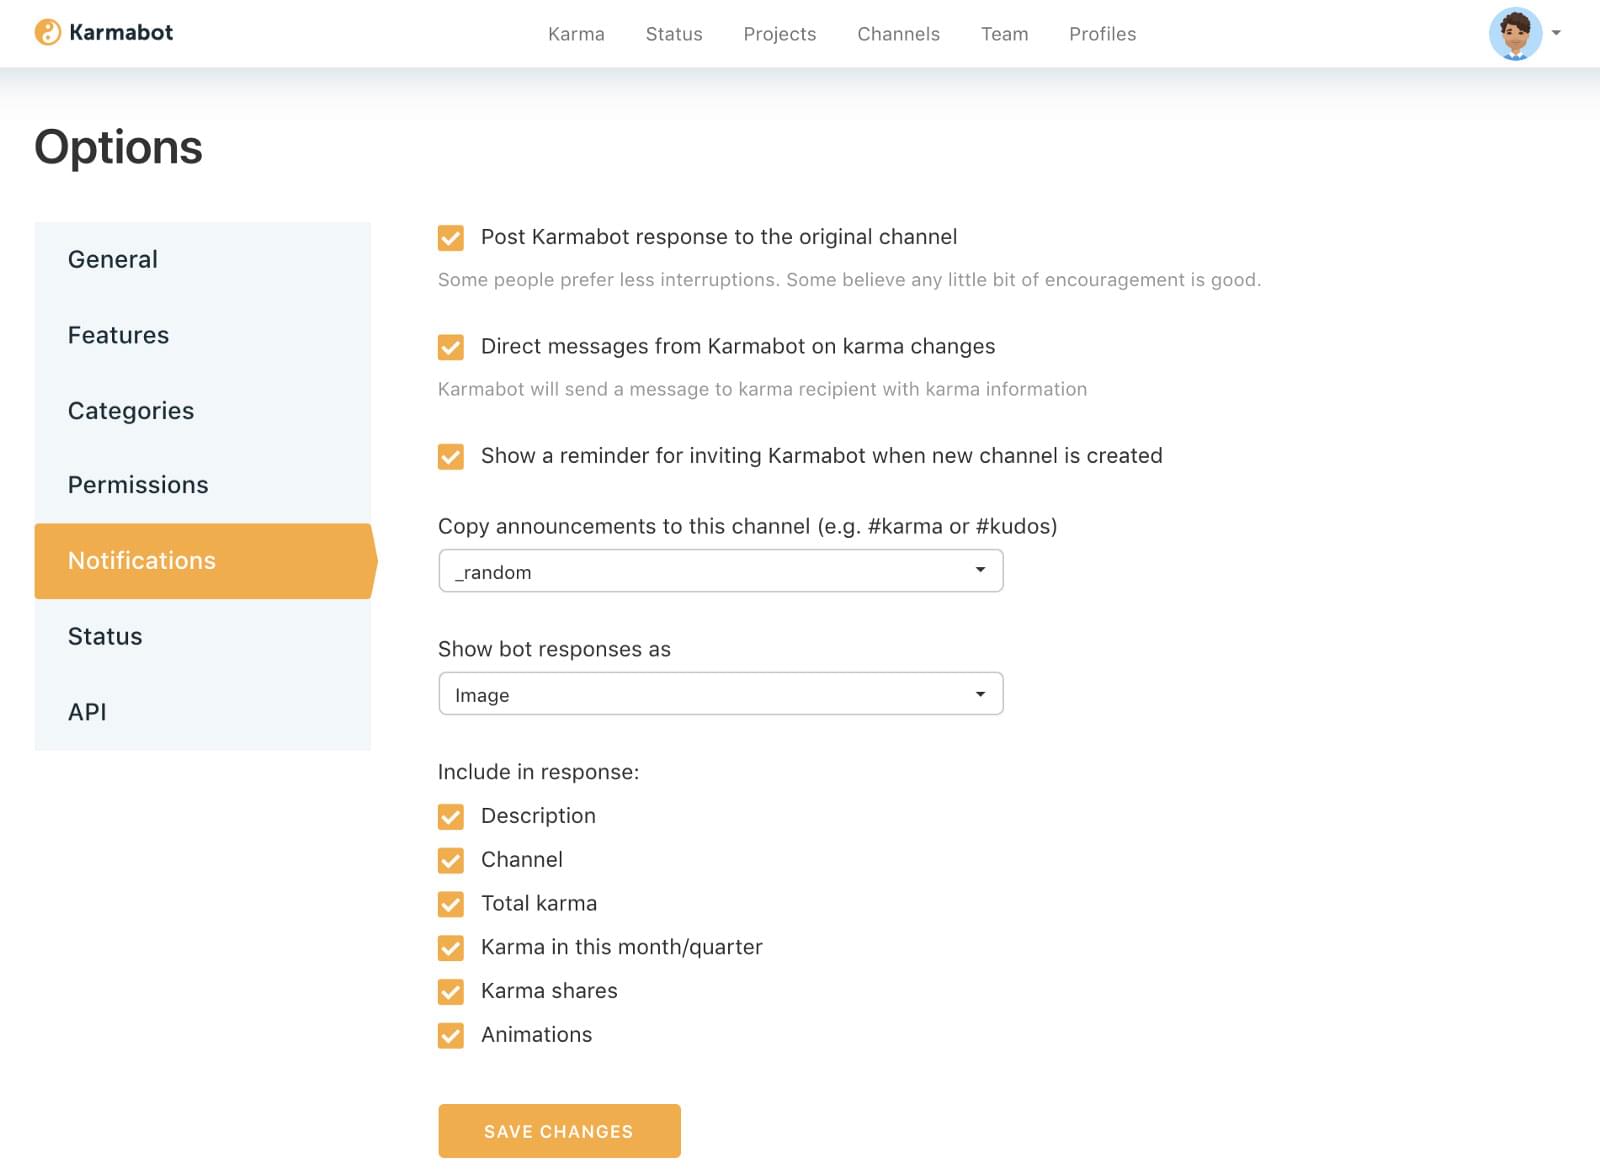This screenshot has width=1600, height=1173.
Task: Select the Categories sidebar tab
Action: point(131,411)
